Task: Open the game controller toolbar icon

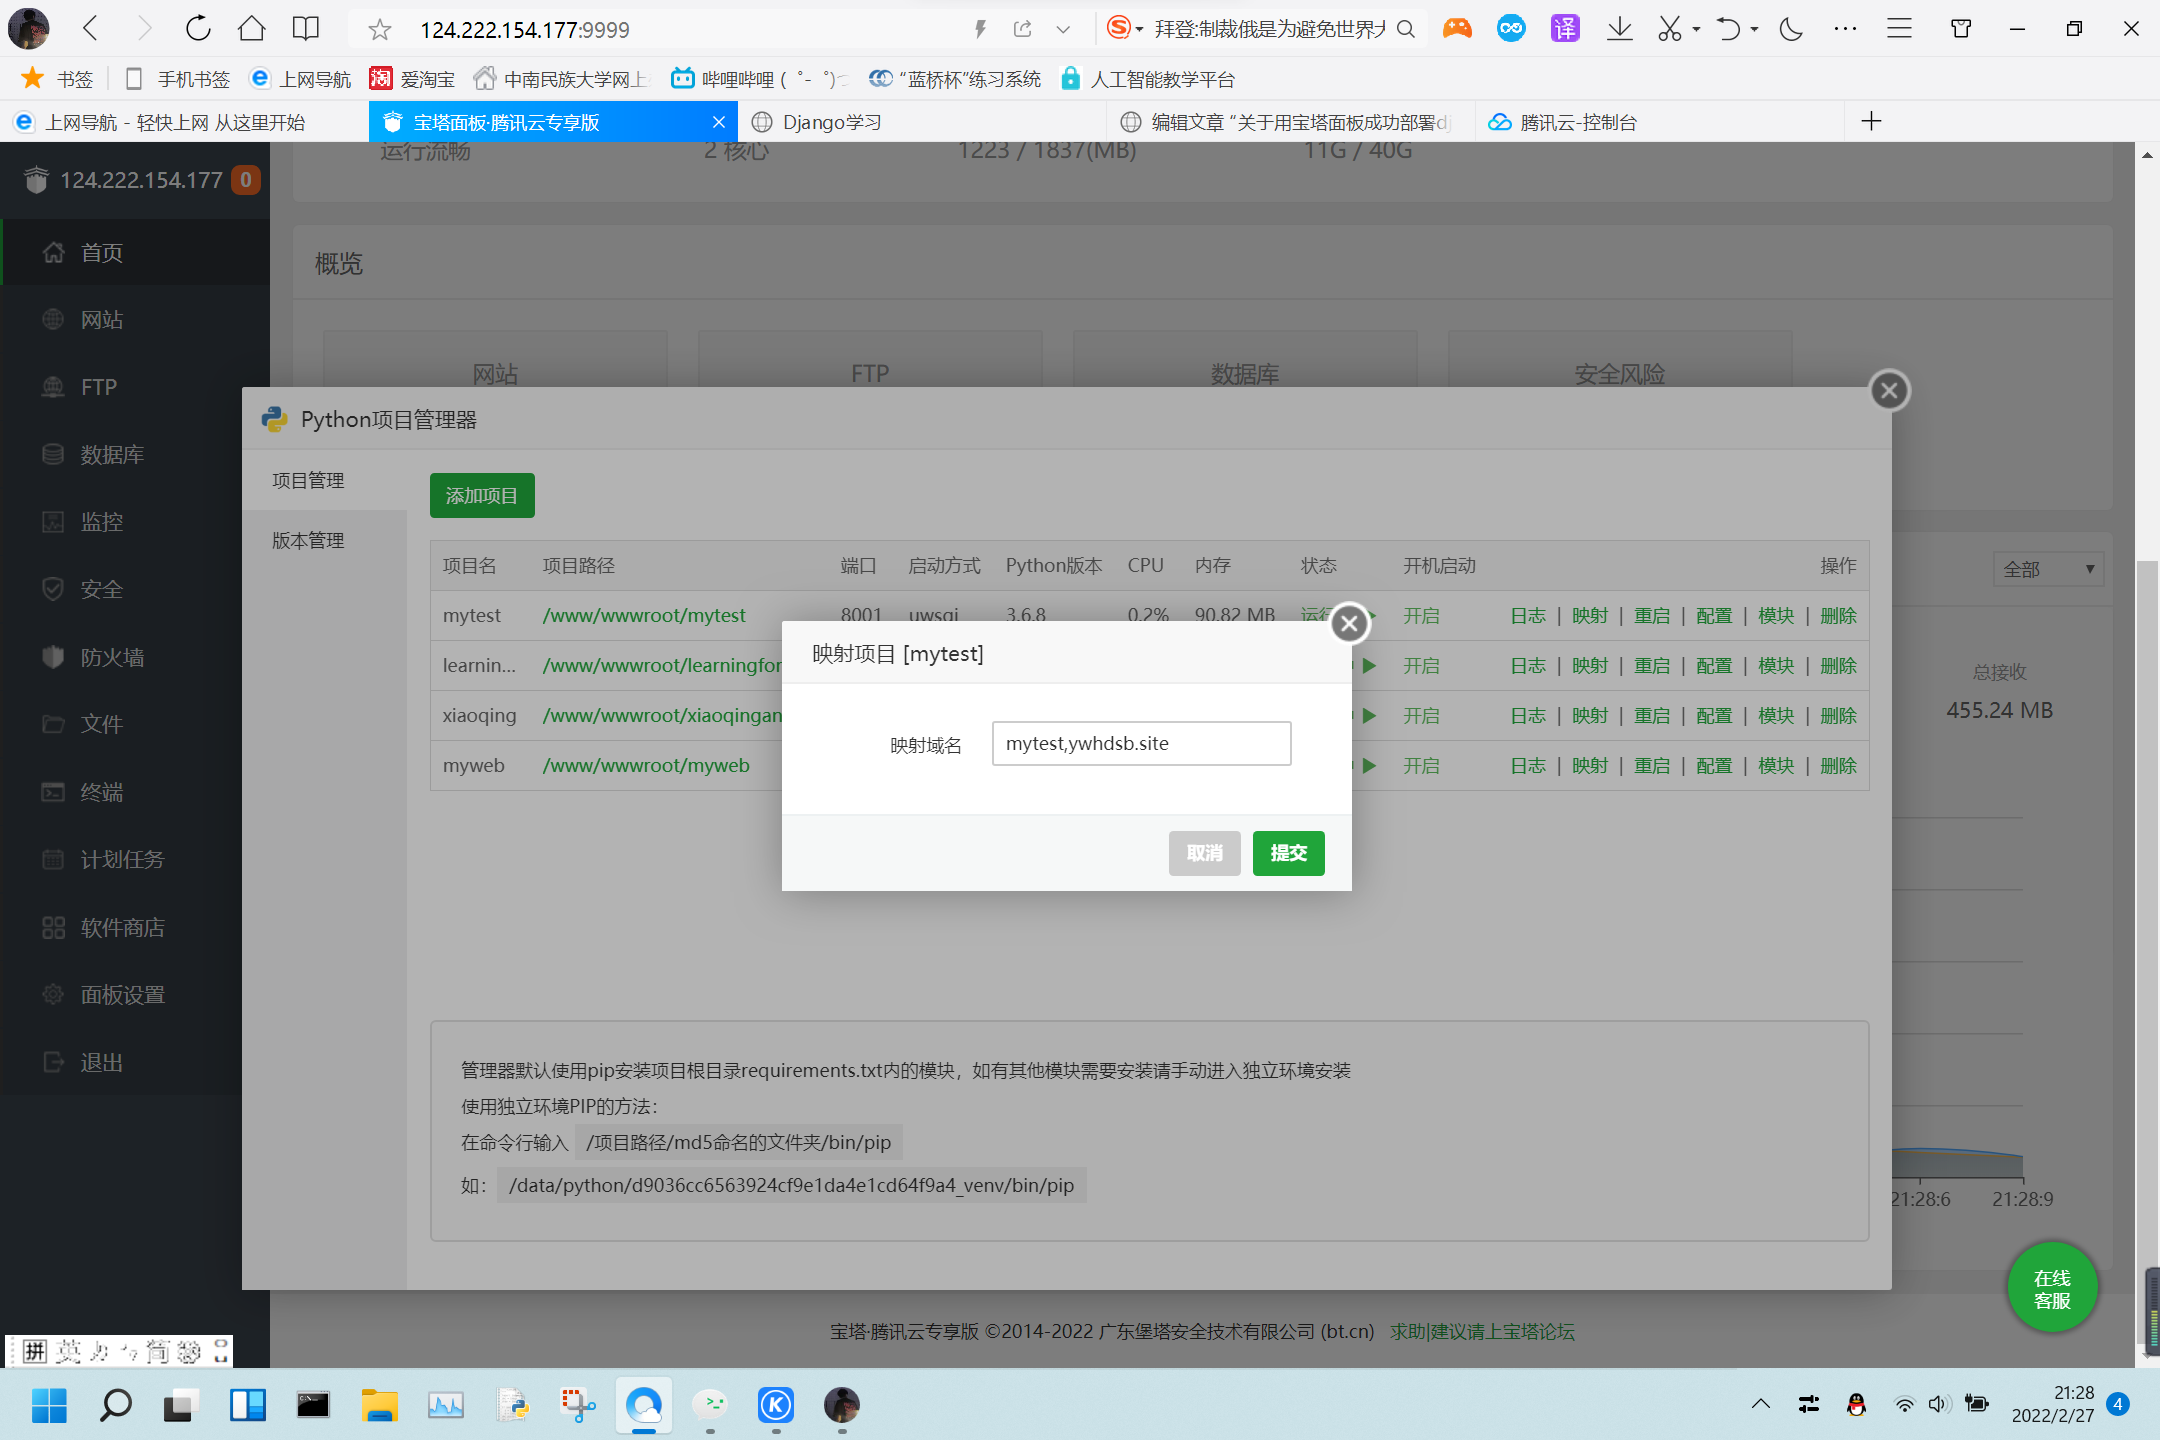Action: pyautogui.click(x=1457, y=29)
